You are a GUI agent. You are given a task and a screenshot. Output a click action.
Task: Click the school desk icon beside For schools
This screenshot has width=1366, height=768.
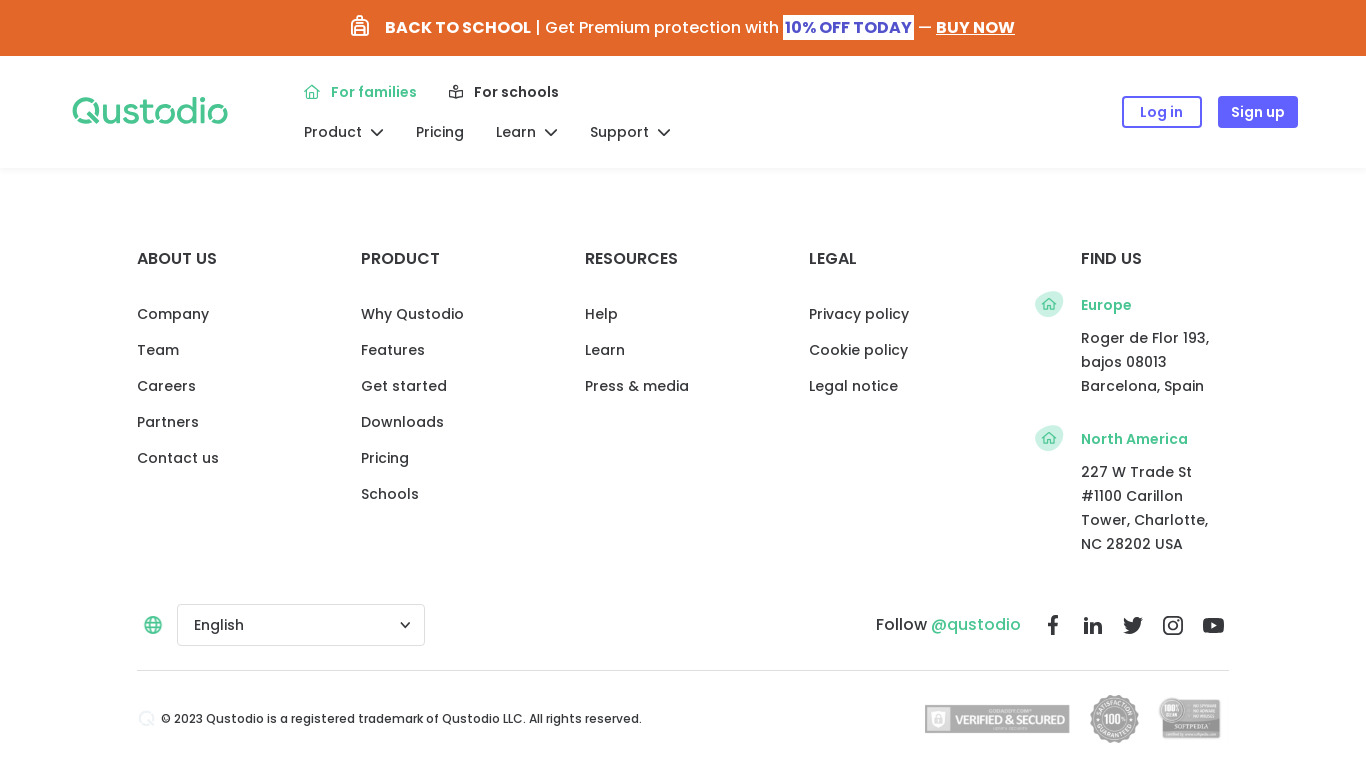[x=456, y=92]
